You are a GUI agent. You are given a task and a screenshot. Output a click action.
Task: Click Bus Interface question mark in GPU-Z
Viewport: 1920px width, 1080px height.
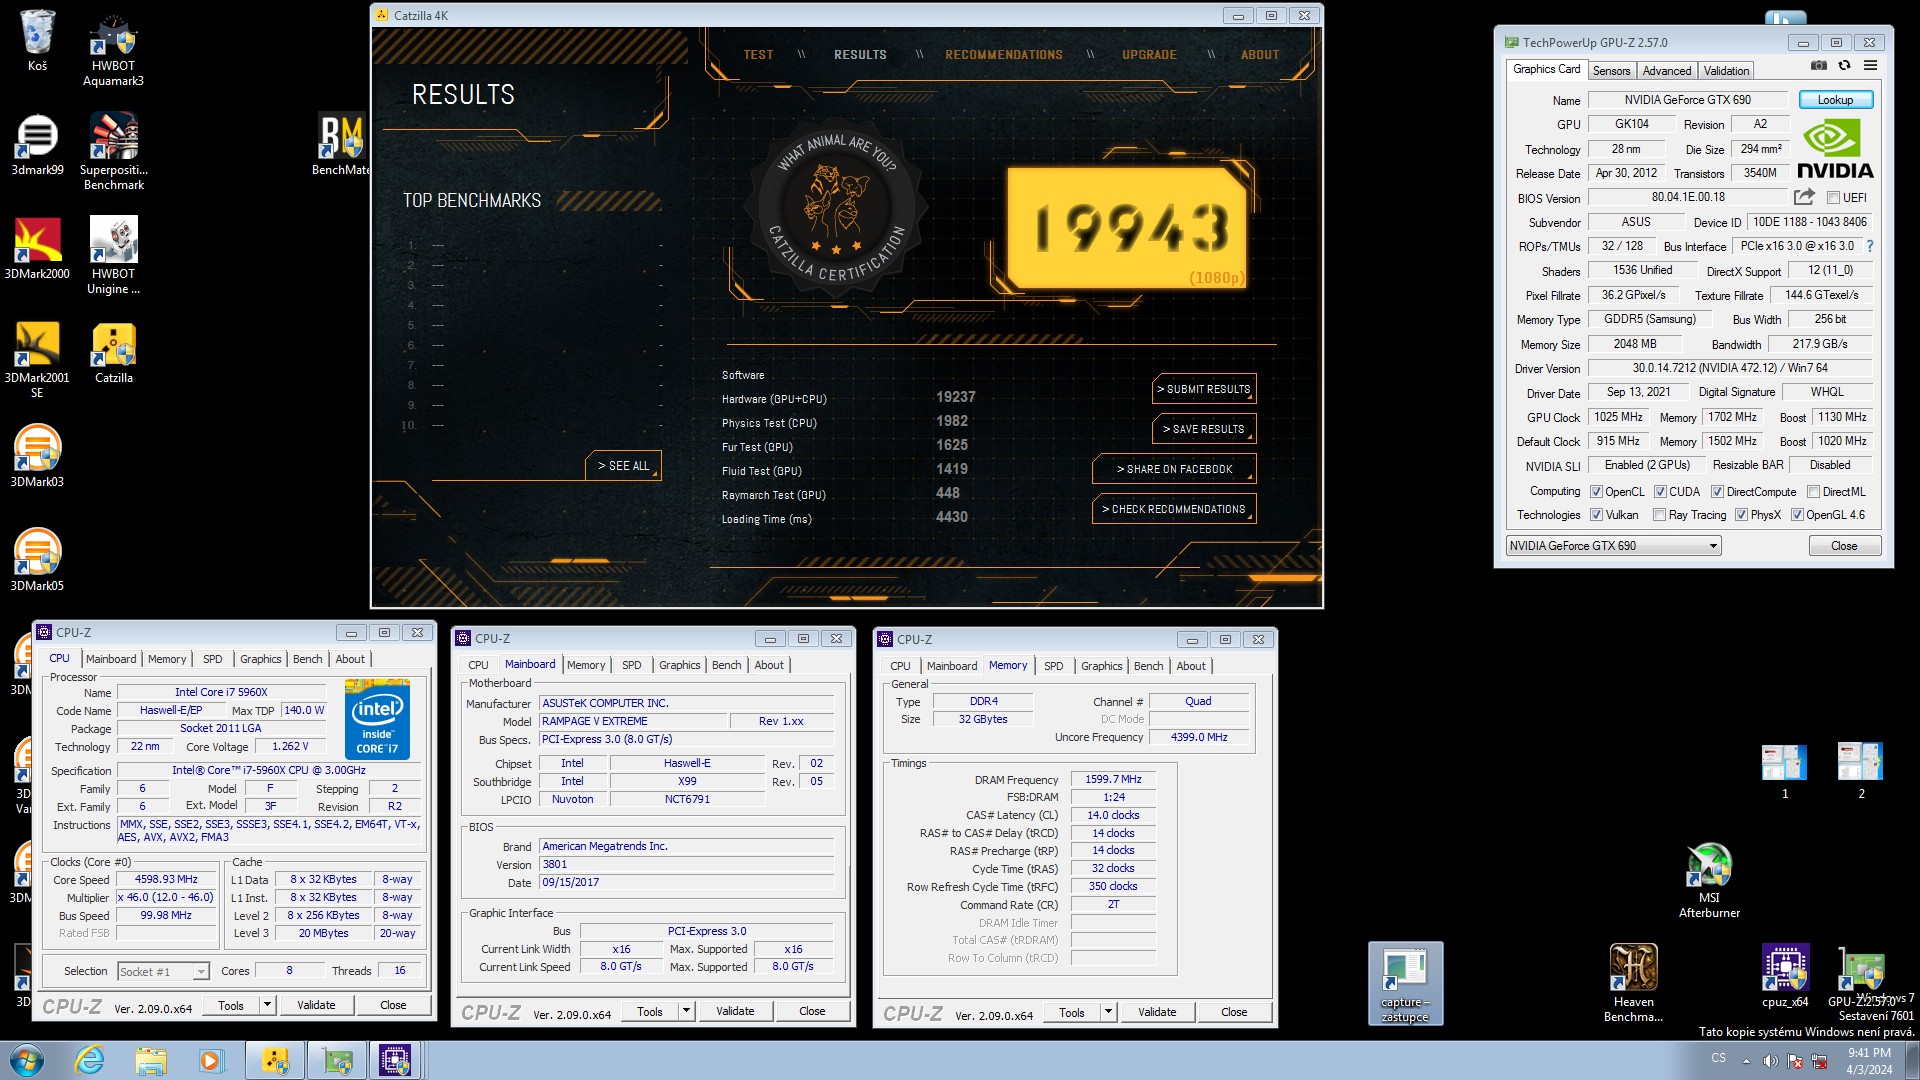tap(1869, 246)
